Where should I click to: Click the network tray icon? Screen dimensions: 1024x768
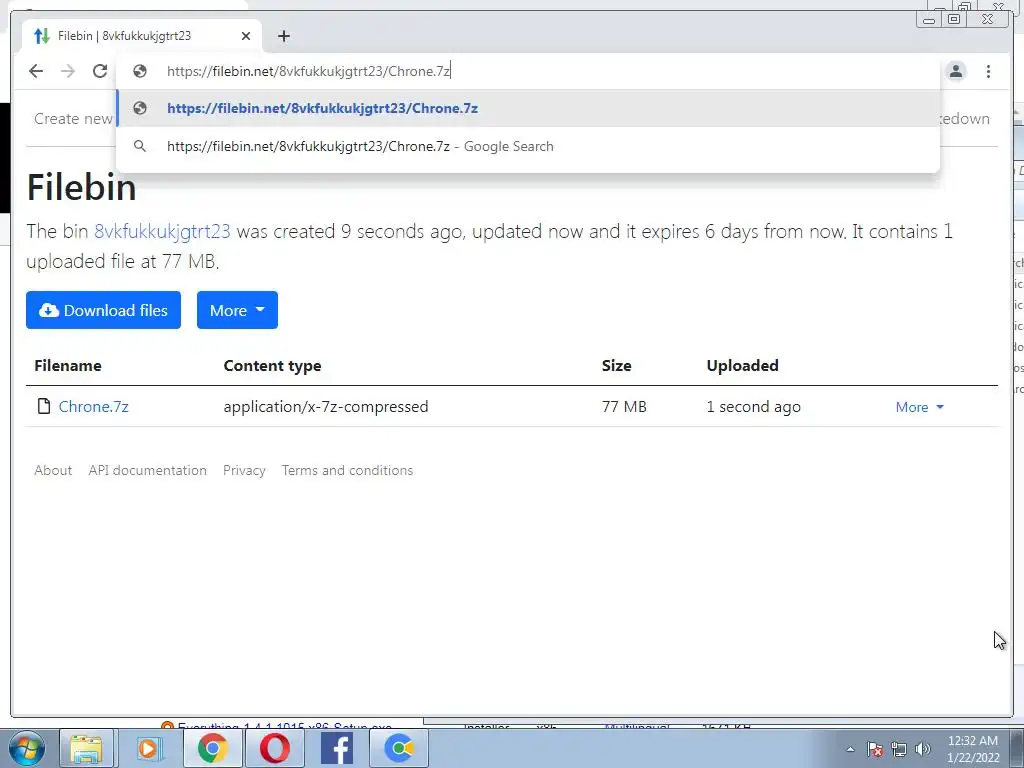point(899,749)
